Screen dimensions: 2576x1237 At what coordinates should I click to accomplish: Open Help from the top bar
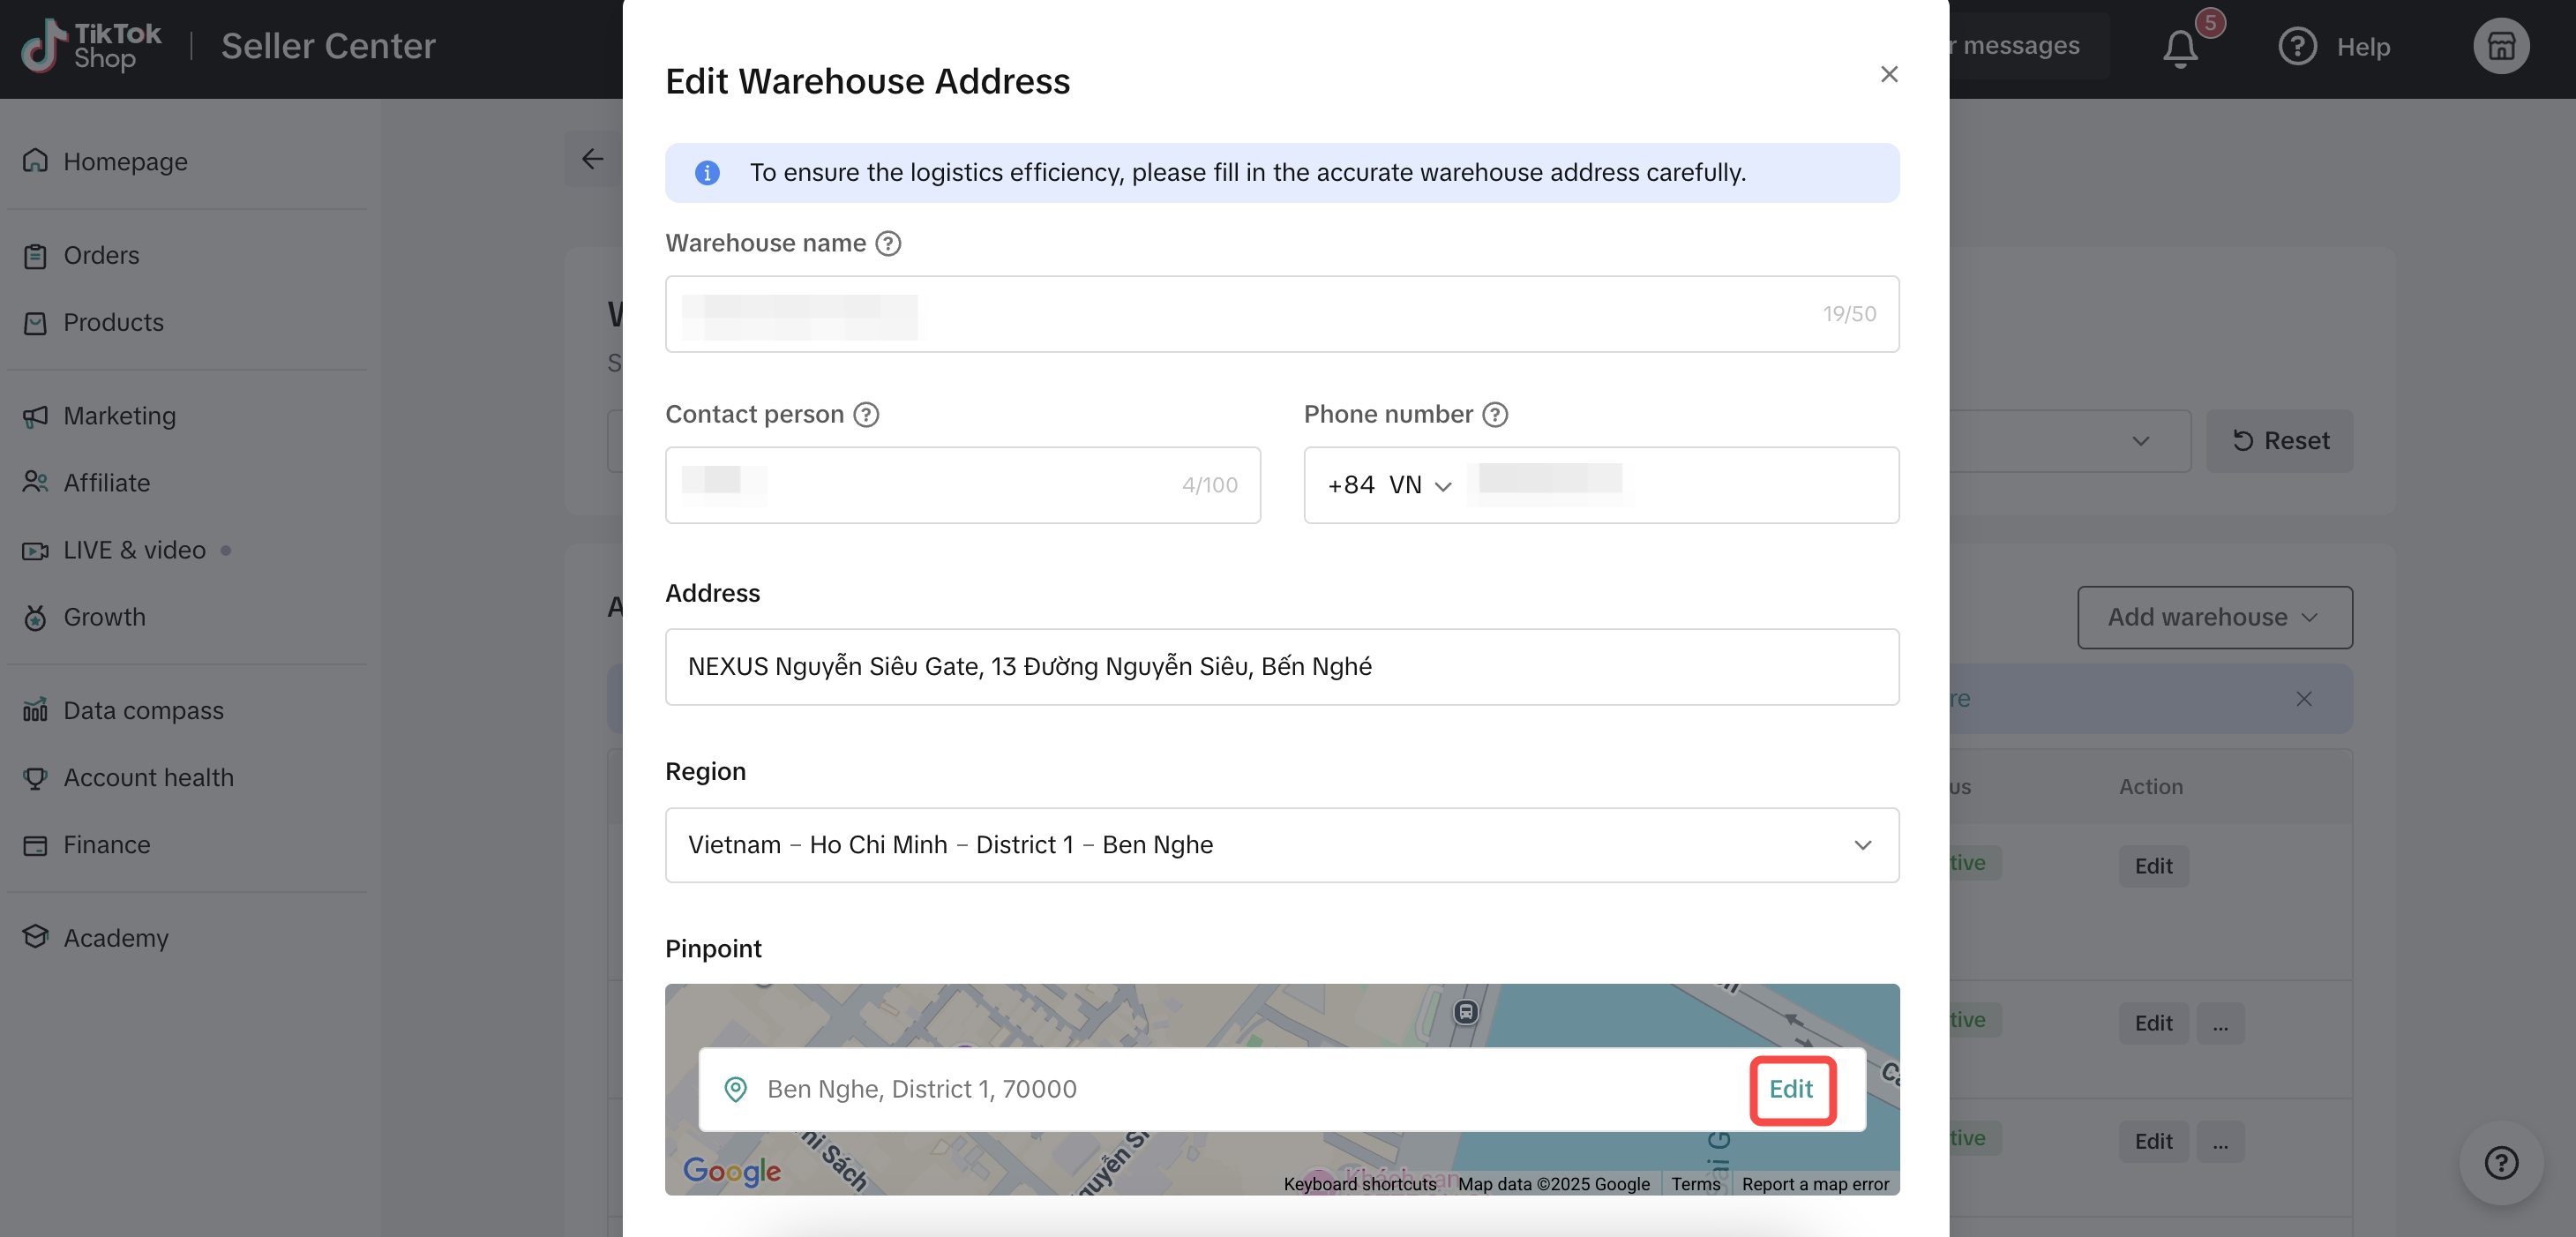[x=2334, y=47]
